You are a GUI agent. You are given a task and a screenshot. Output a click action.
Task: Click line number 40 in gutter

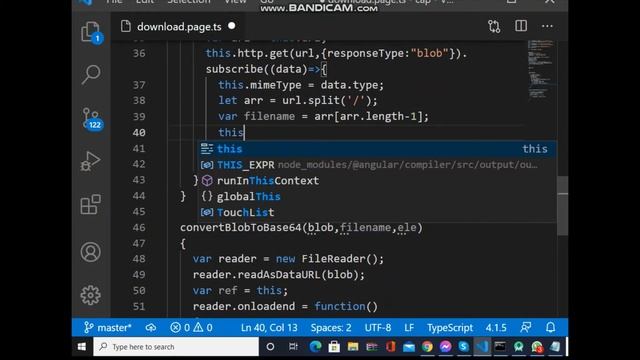139,132
